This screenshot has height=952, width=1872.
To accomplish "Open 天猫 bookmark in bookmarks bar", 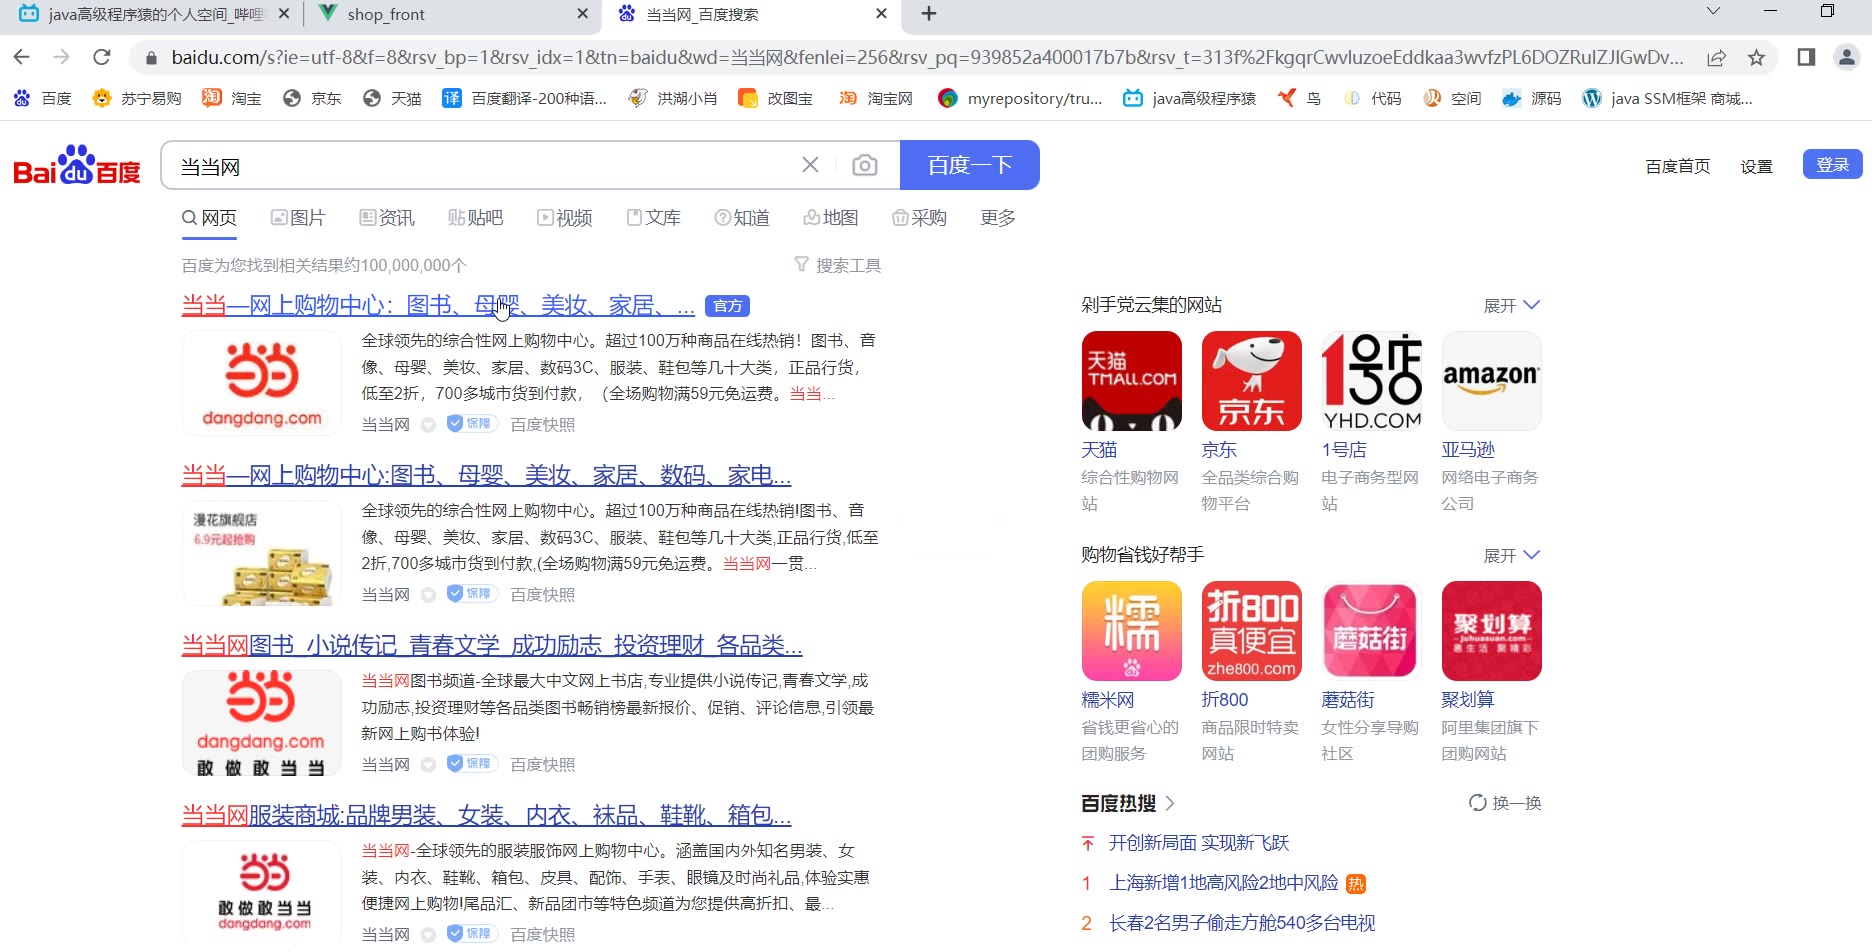I will [392, 98].
